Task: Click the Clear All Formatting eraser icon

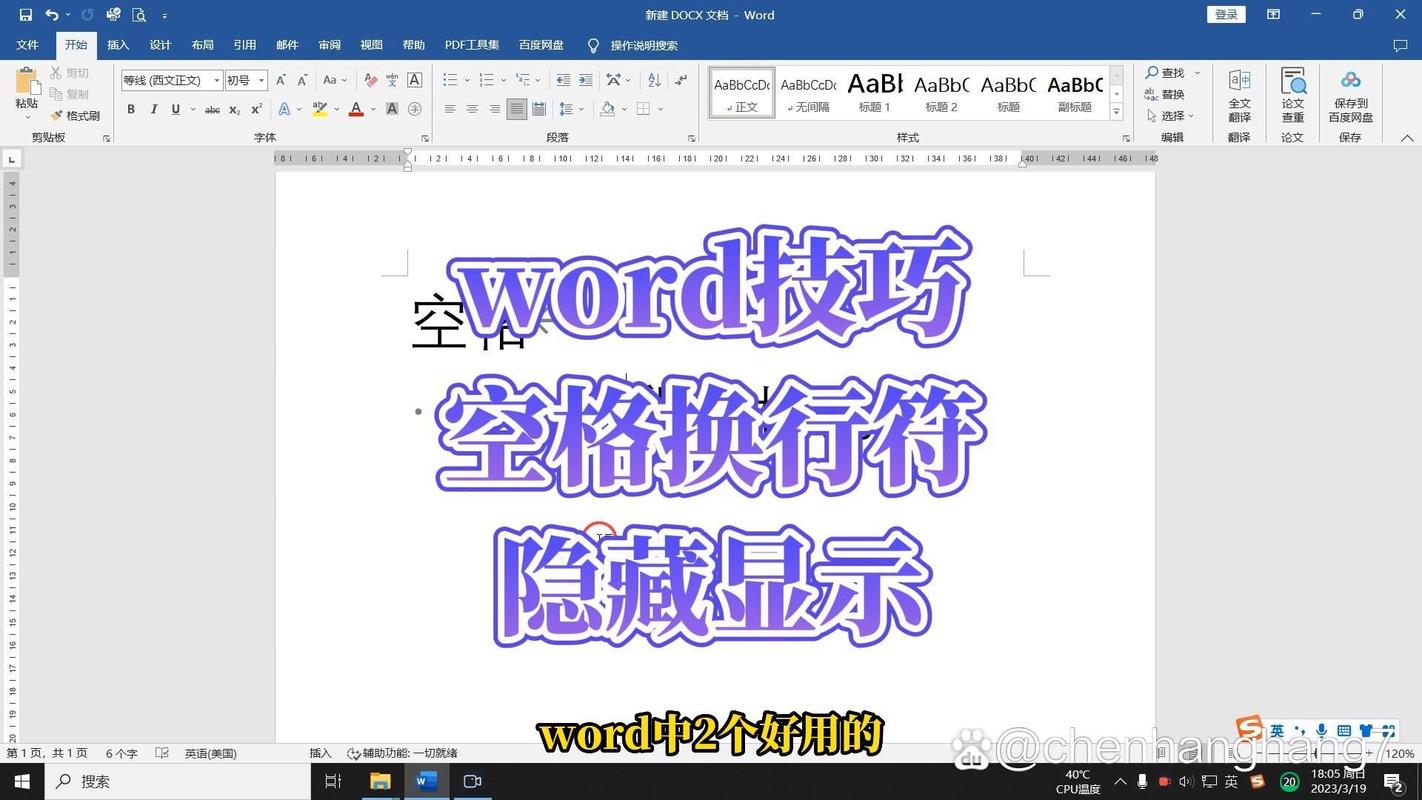Action: [x=370, y=80]
